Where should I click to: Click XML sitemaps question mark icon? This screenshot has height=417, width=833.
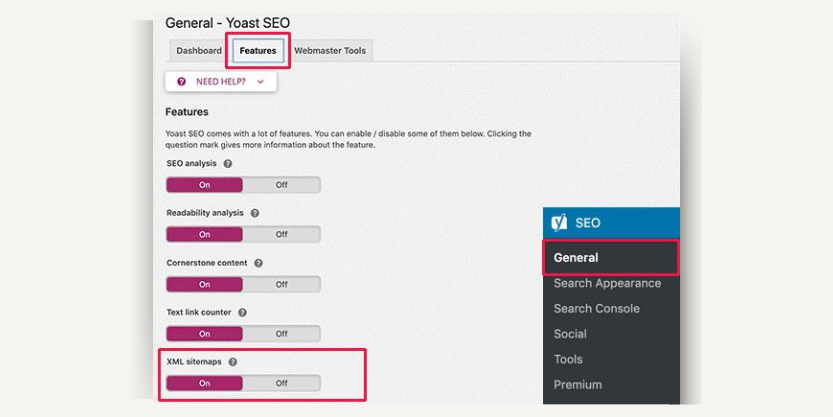click(233, 362)
